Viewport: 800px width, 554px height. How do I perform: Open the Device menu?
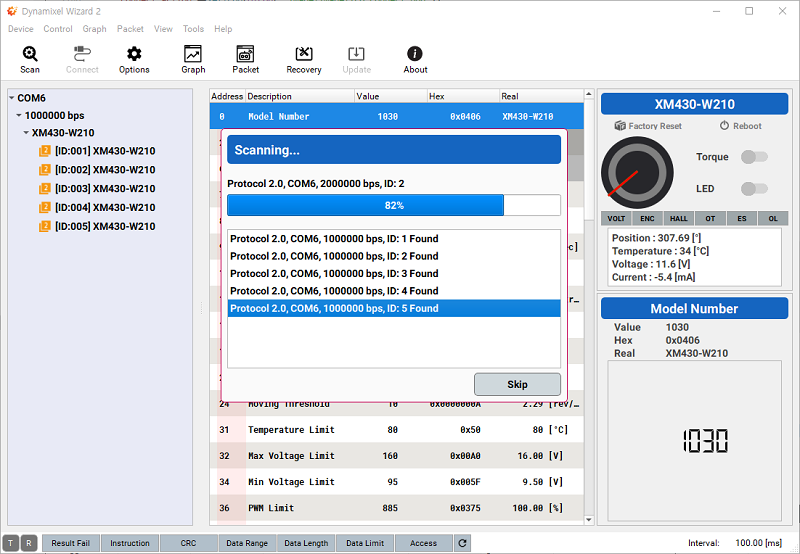(x=21, y=29)
